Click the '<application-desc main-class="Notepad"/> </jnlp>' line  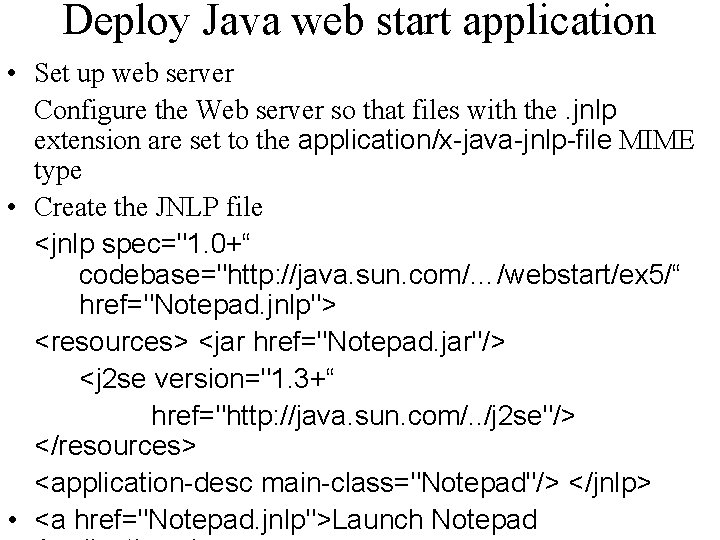click(343, 484)
